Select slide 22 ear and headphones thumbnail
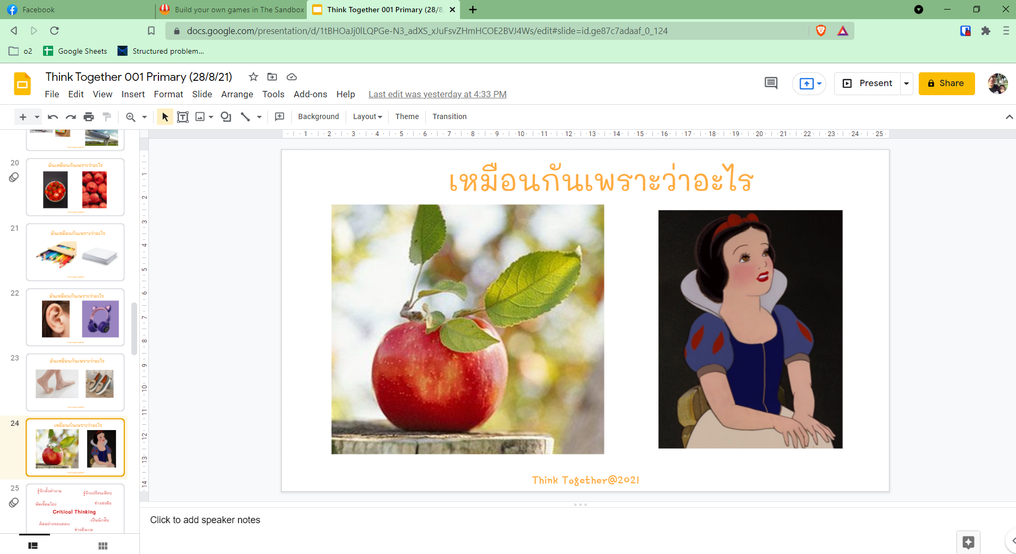Viewport: 1016px width, 554px height. [75, 317]
